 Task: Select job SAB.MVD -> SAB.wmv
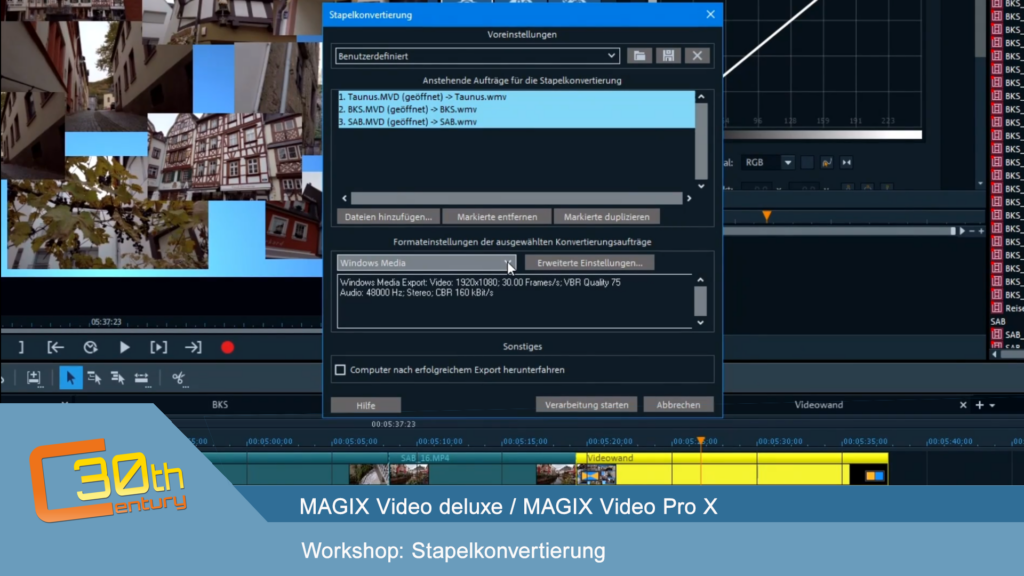click(516, 121)
